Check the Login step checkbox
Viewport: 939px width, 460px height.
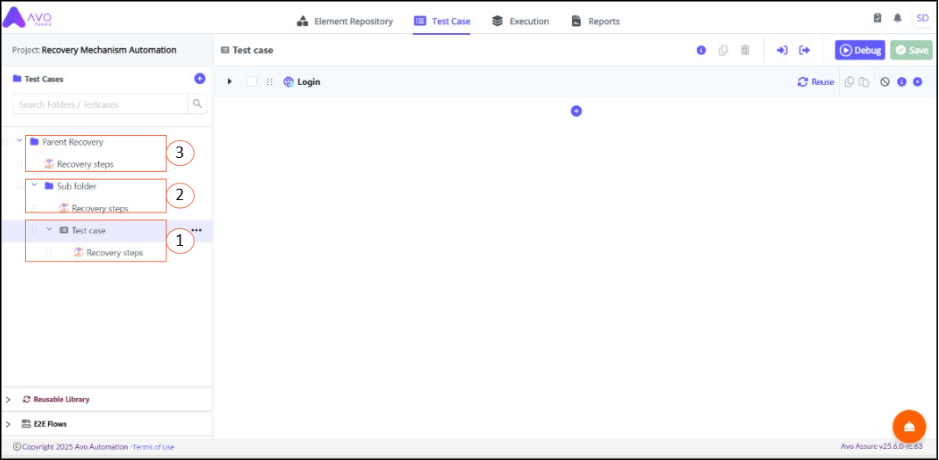pos(252,82)
